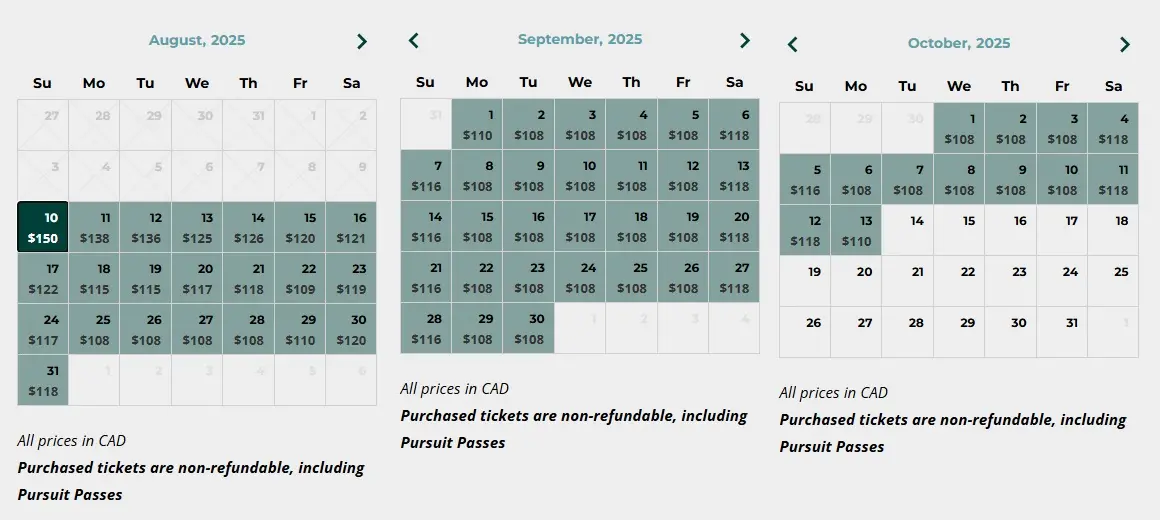Choose October 4 for $118

click(x=1113, y=128)
